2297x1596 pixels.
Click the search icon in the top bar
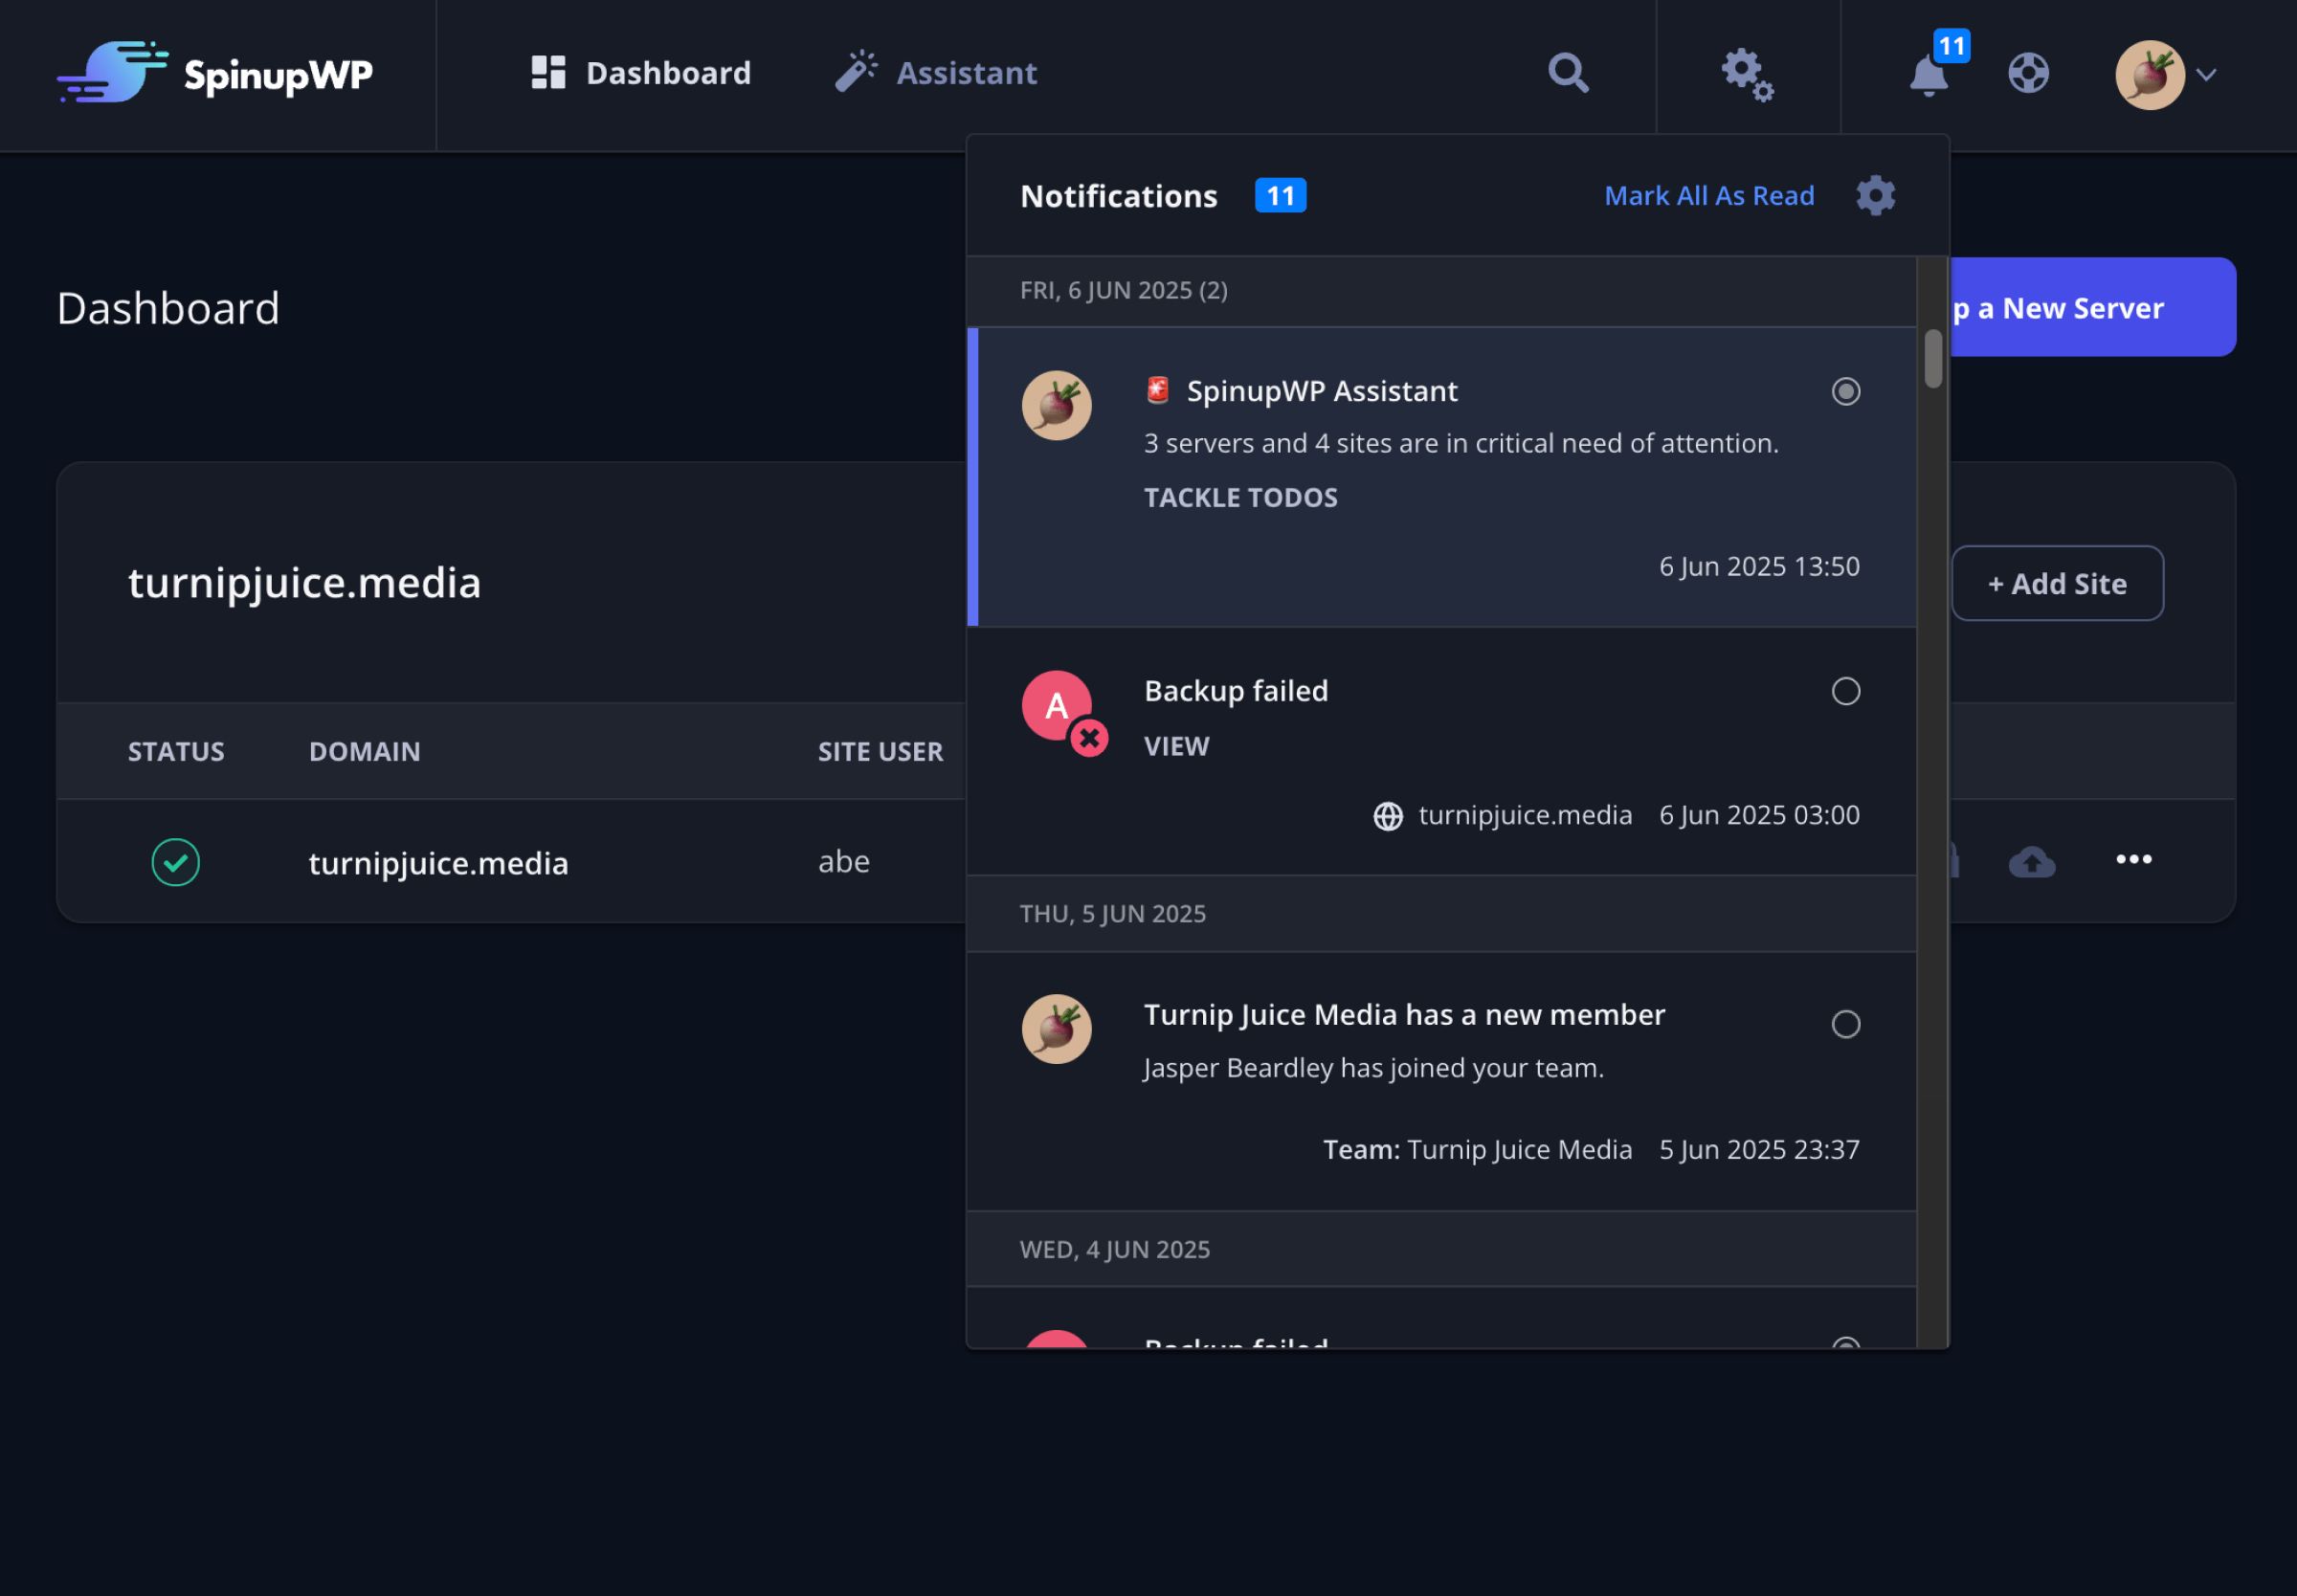[1567, 73]
